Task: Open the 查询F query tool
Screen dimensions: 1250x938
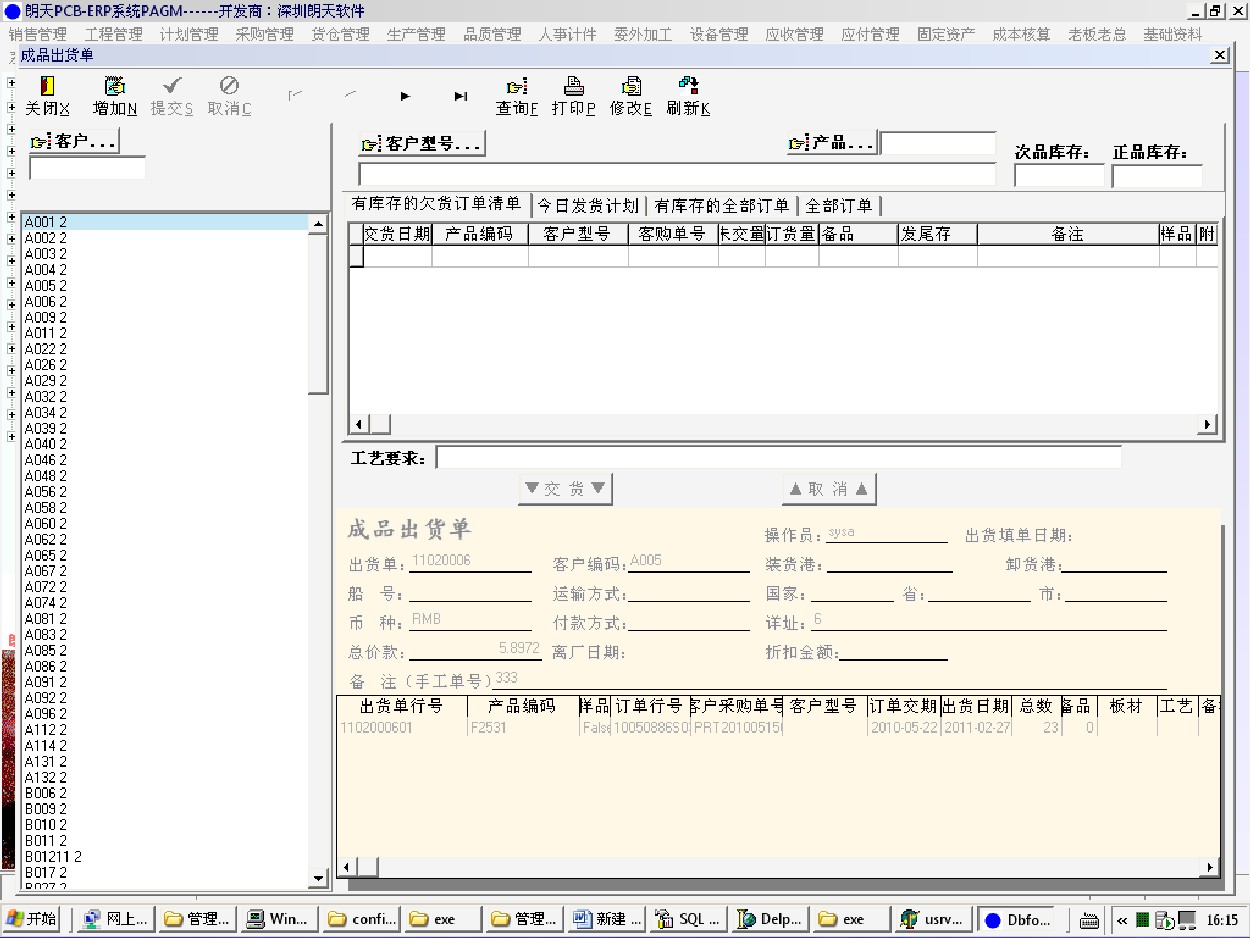Action: click(517, 97)
